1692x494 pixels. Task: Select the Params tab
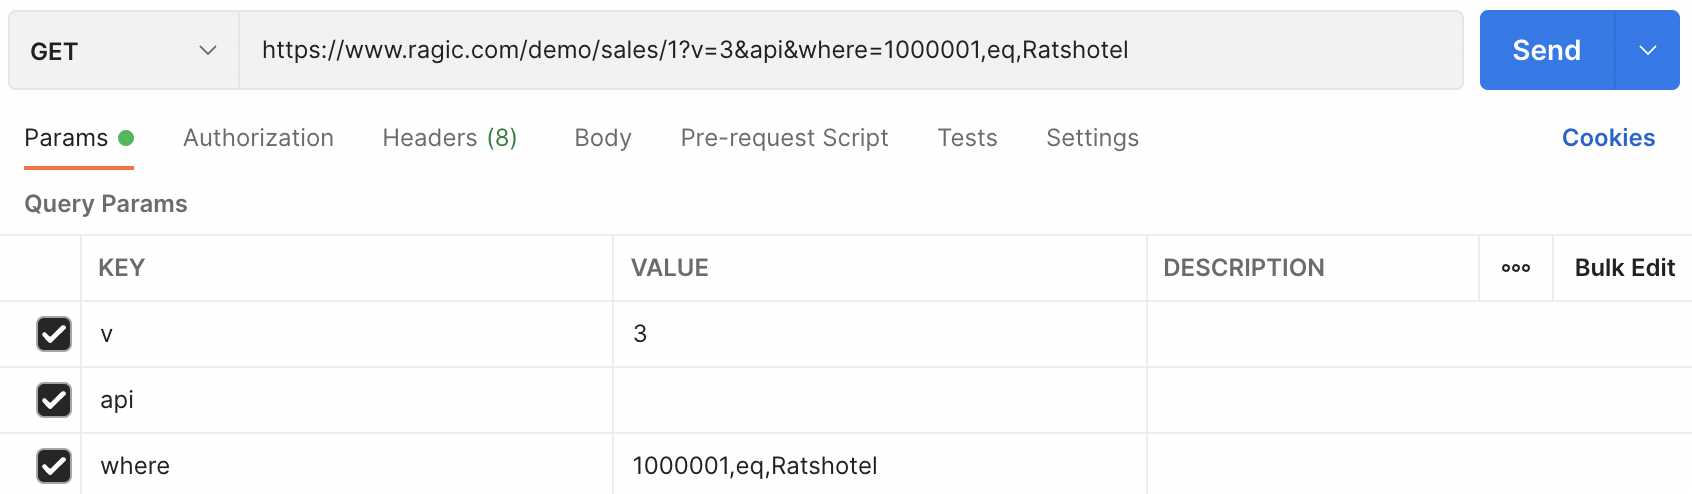point(66,138)
